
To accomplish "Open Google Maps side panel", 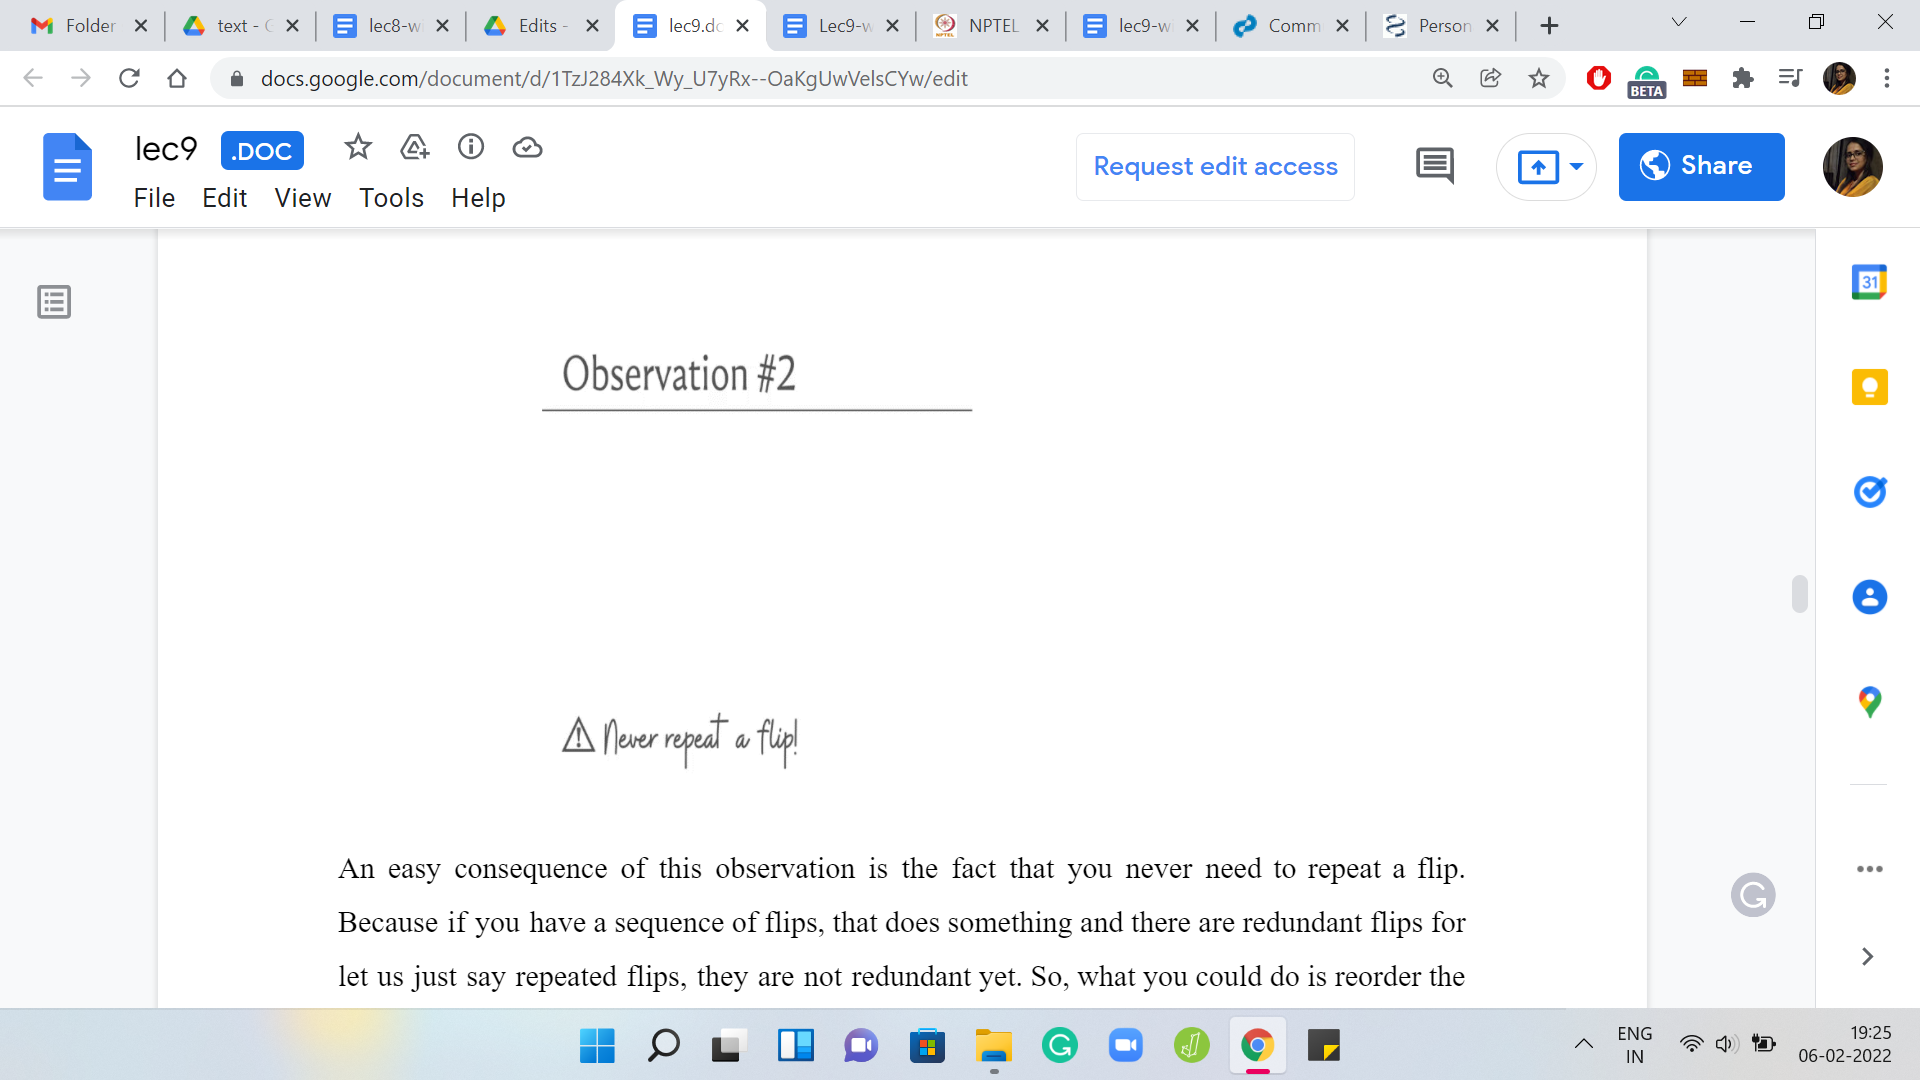I will pos(1869,702).
